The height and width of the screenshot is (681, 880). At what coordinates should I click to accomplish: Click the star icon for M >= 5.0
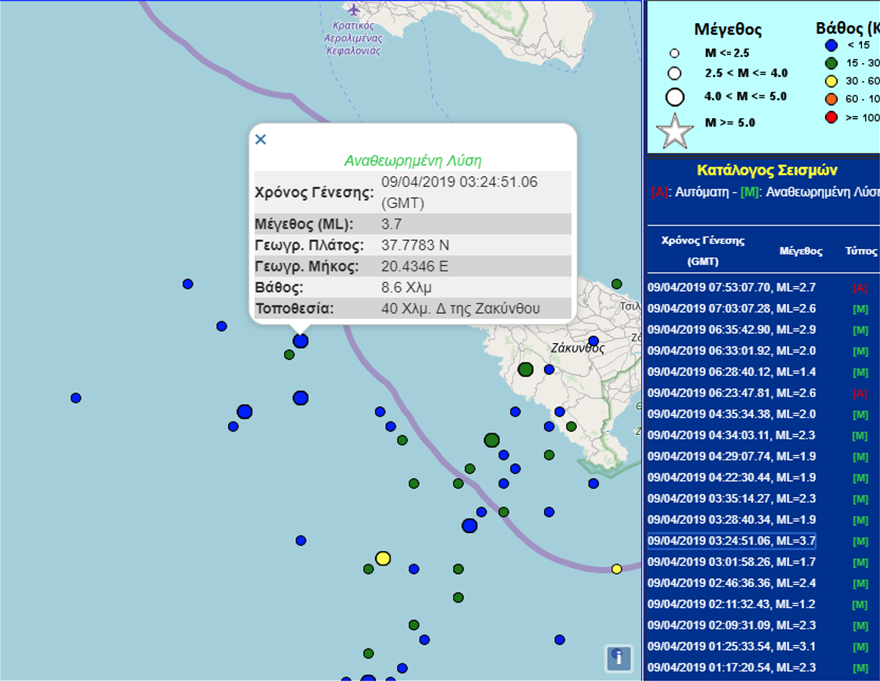click(x=675, y=131)
